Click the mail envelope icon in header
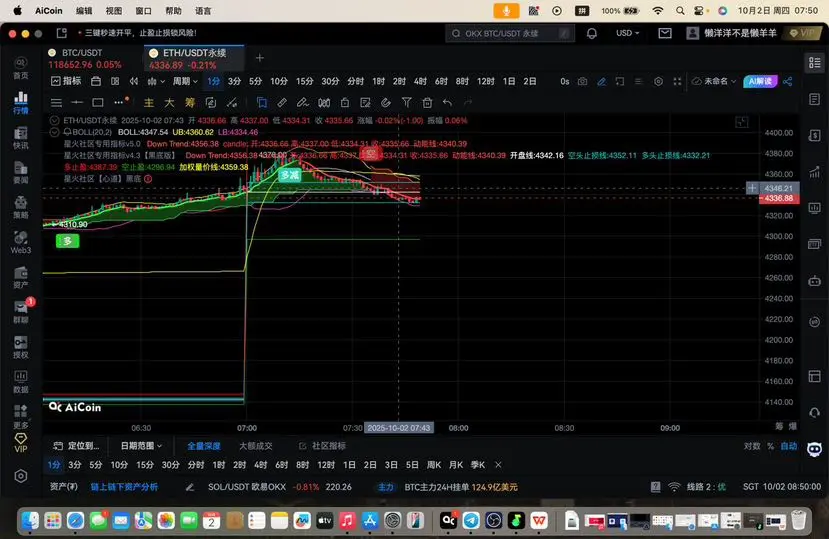This screenshot has height=539, width=829. [x=665, y=33]
